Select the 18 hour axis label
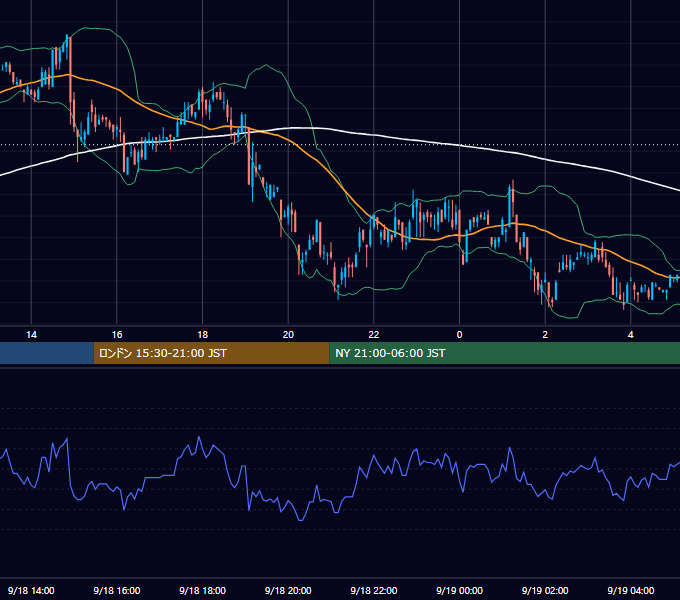680x600 pixels. tap(203, 335)
